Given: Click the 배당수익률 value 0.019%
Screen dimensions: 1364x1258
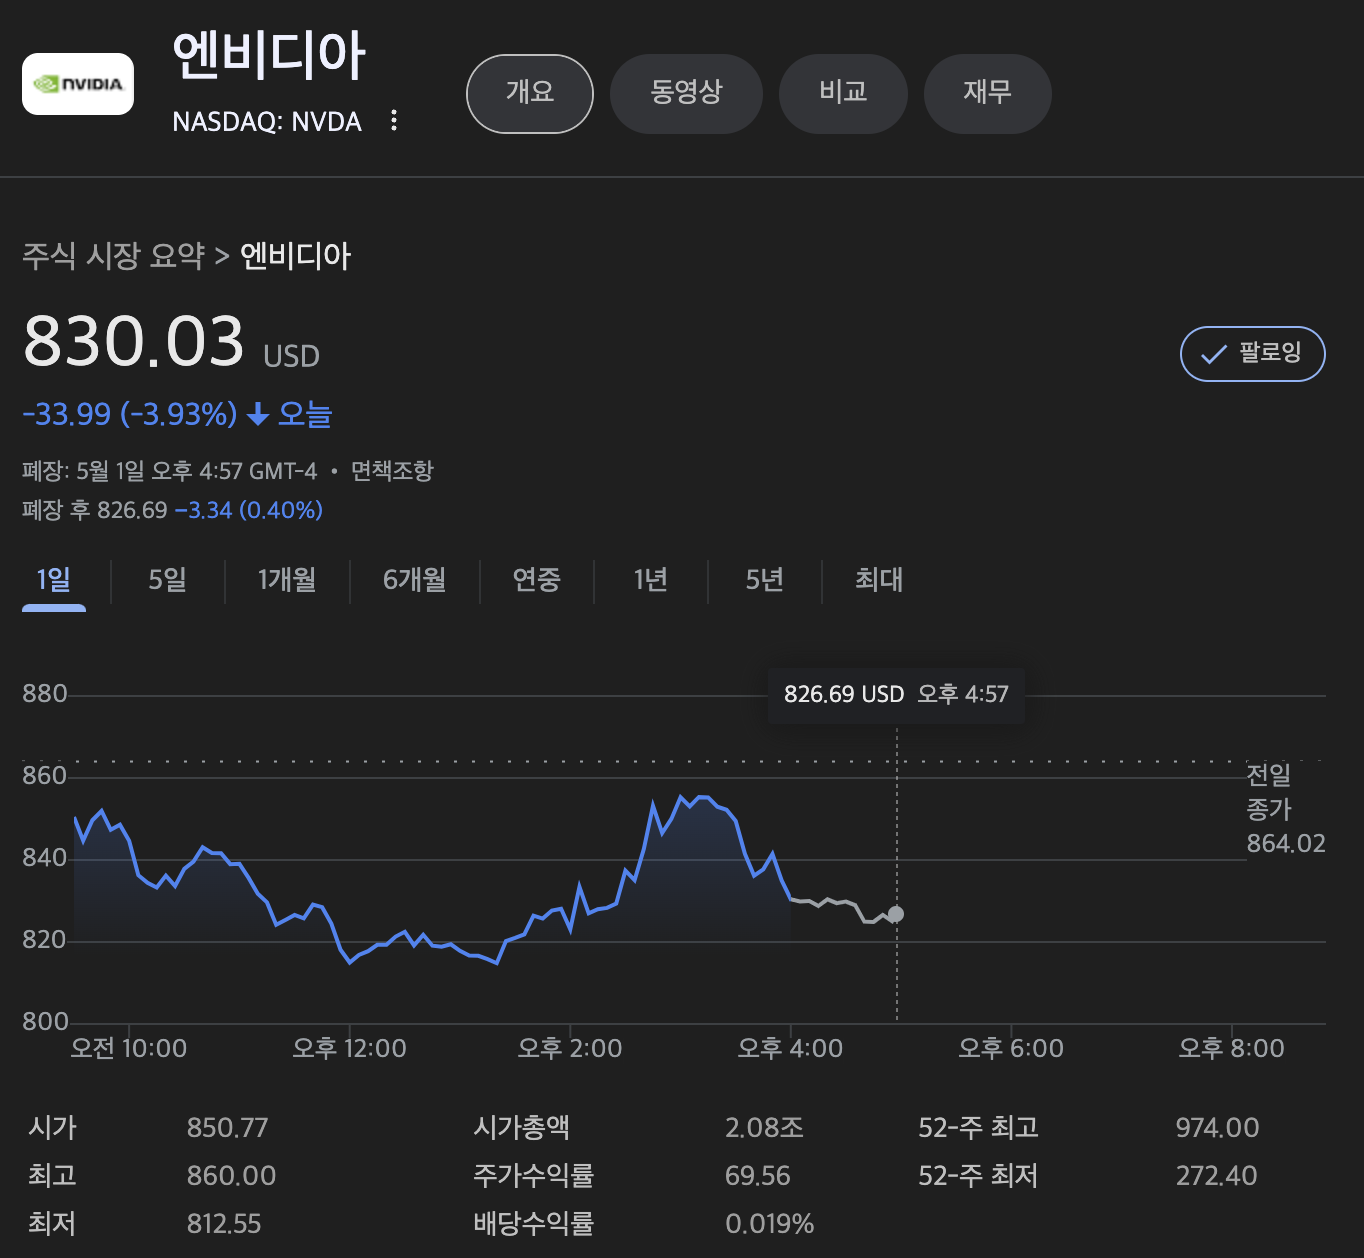Looking at the screenshot, I should coord(770,1224).
